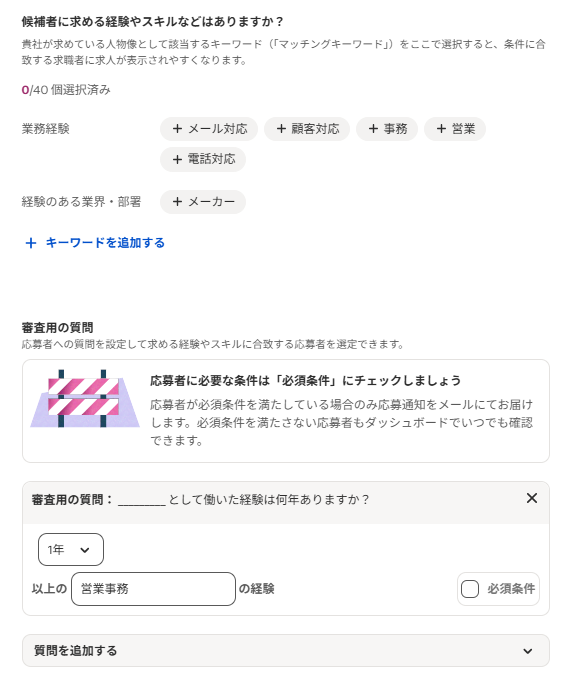Click the plus icon on 顧客対応 chip
This screenshot has width=577, height=681.
[281, 129]
